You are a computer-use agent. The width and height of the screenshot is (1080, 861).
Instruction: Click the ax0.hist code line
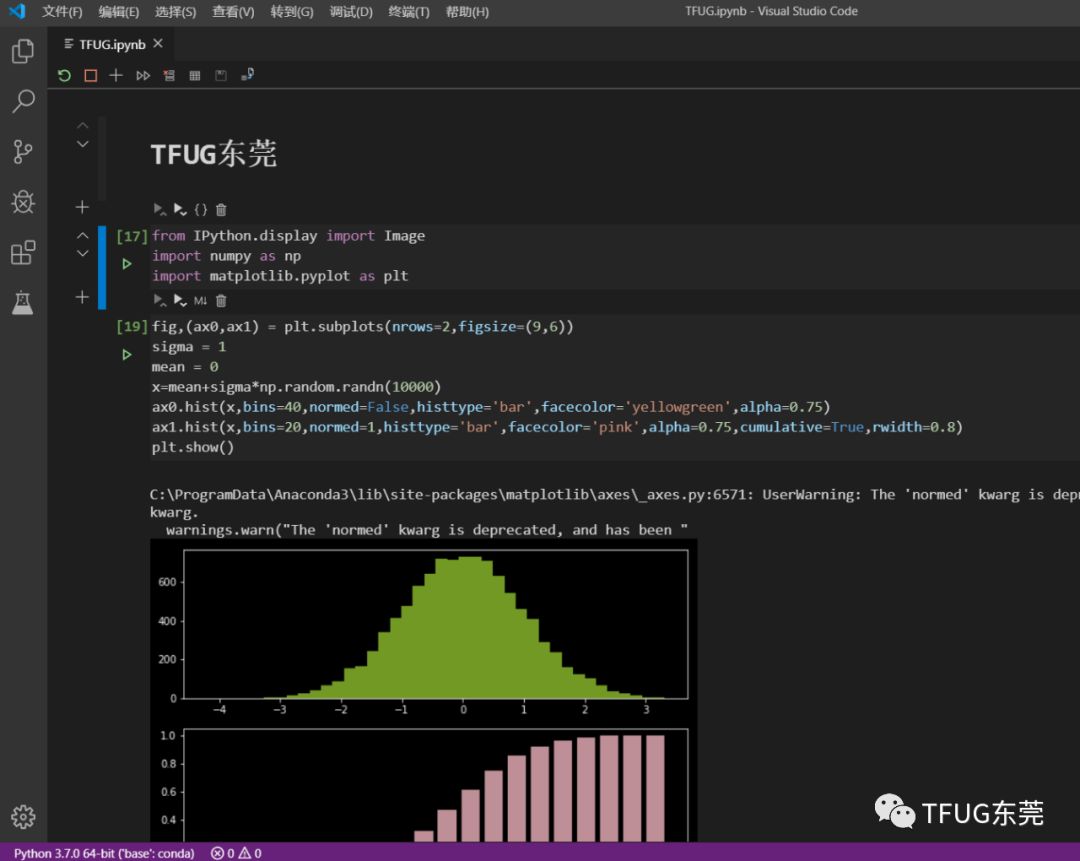(x=491, y=407)
